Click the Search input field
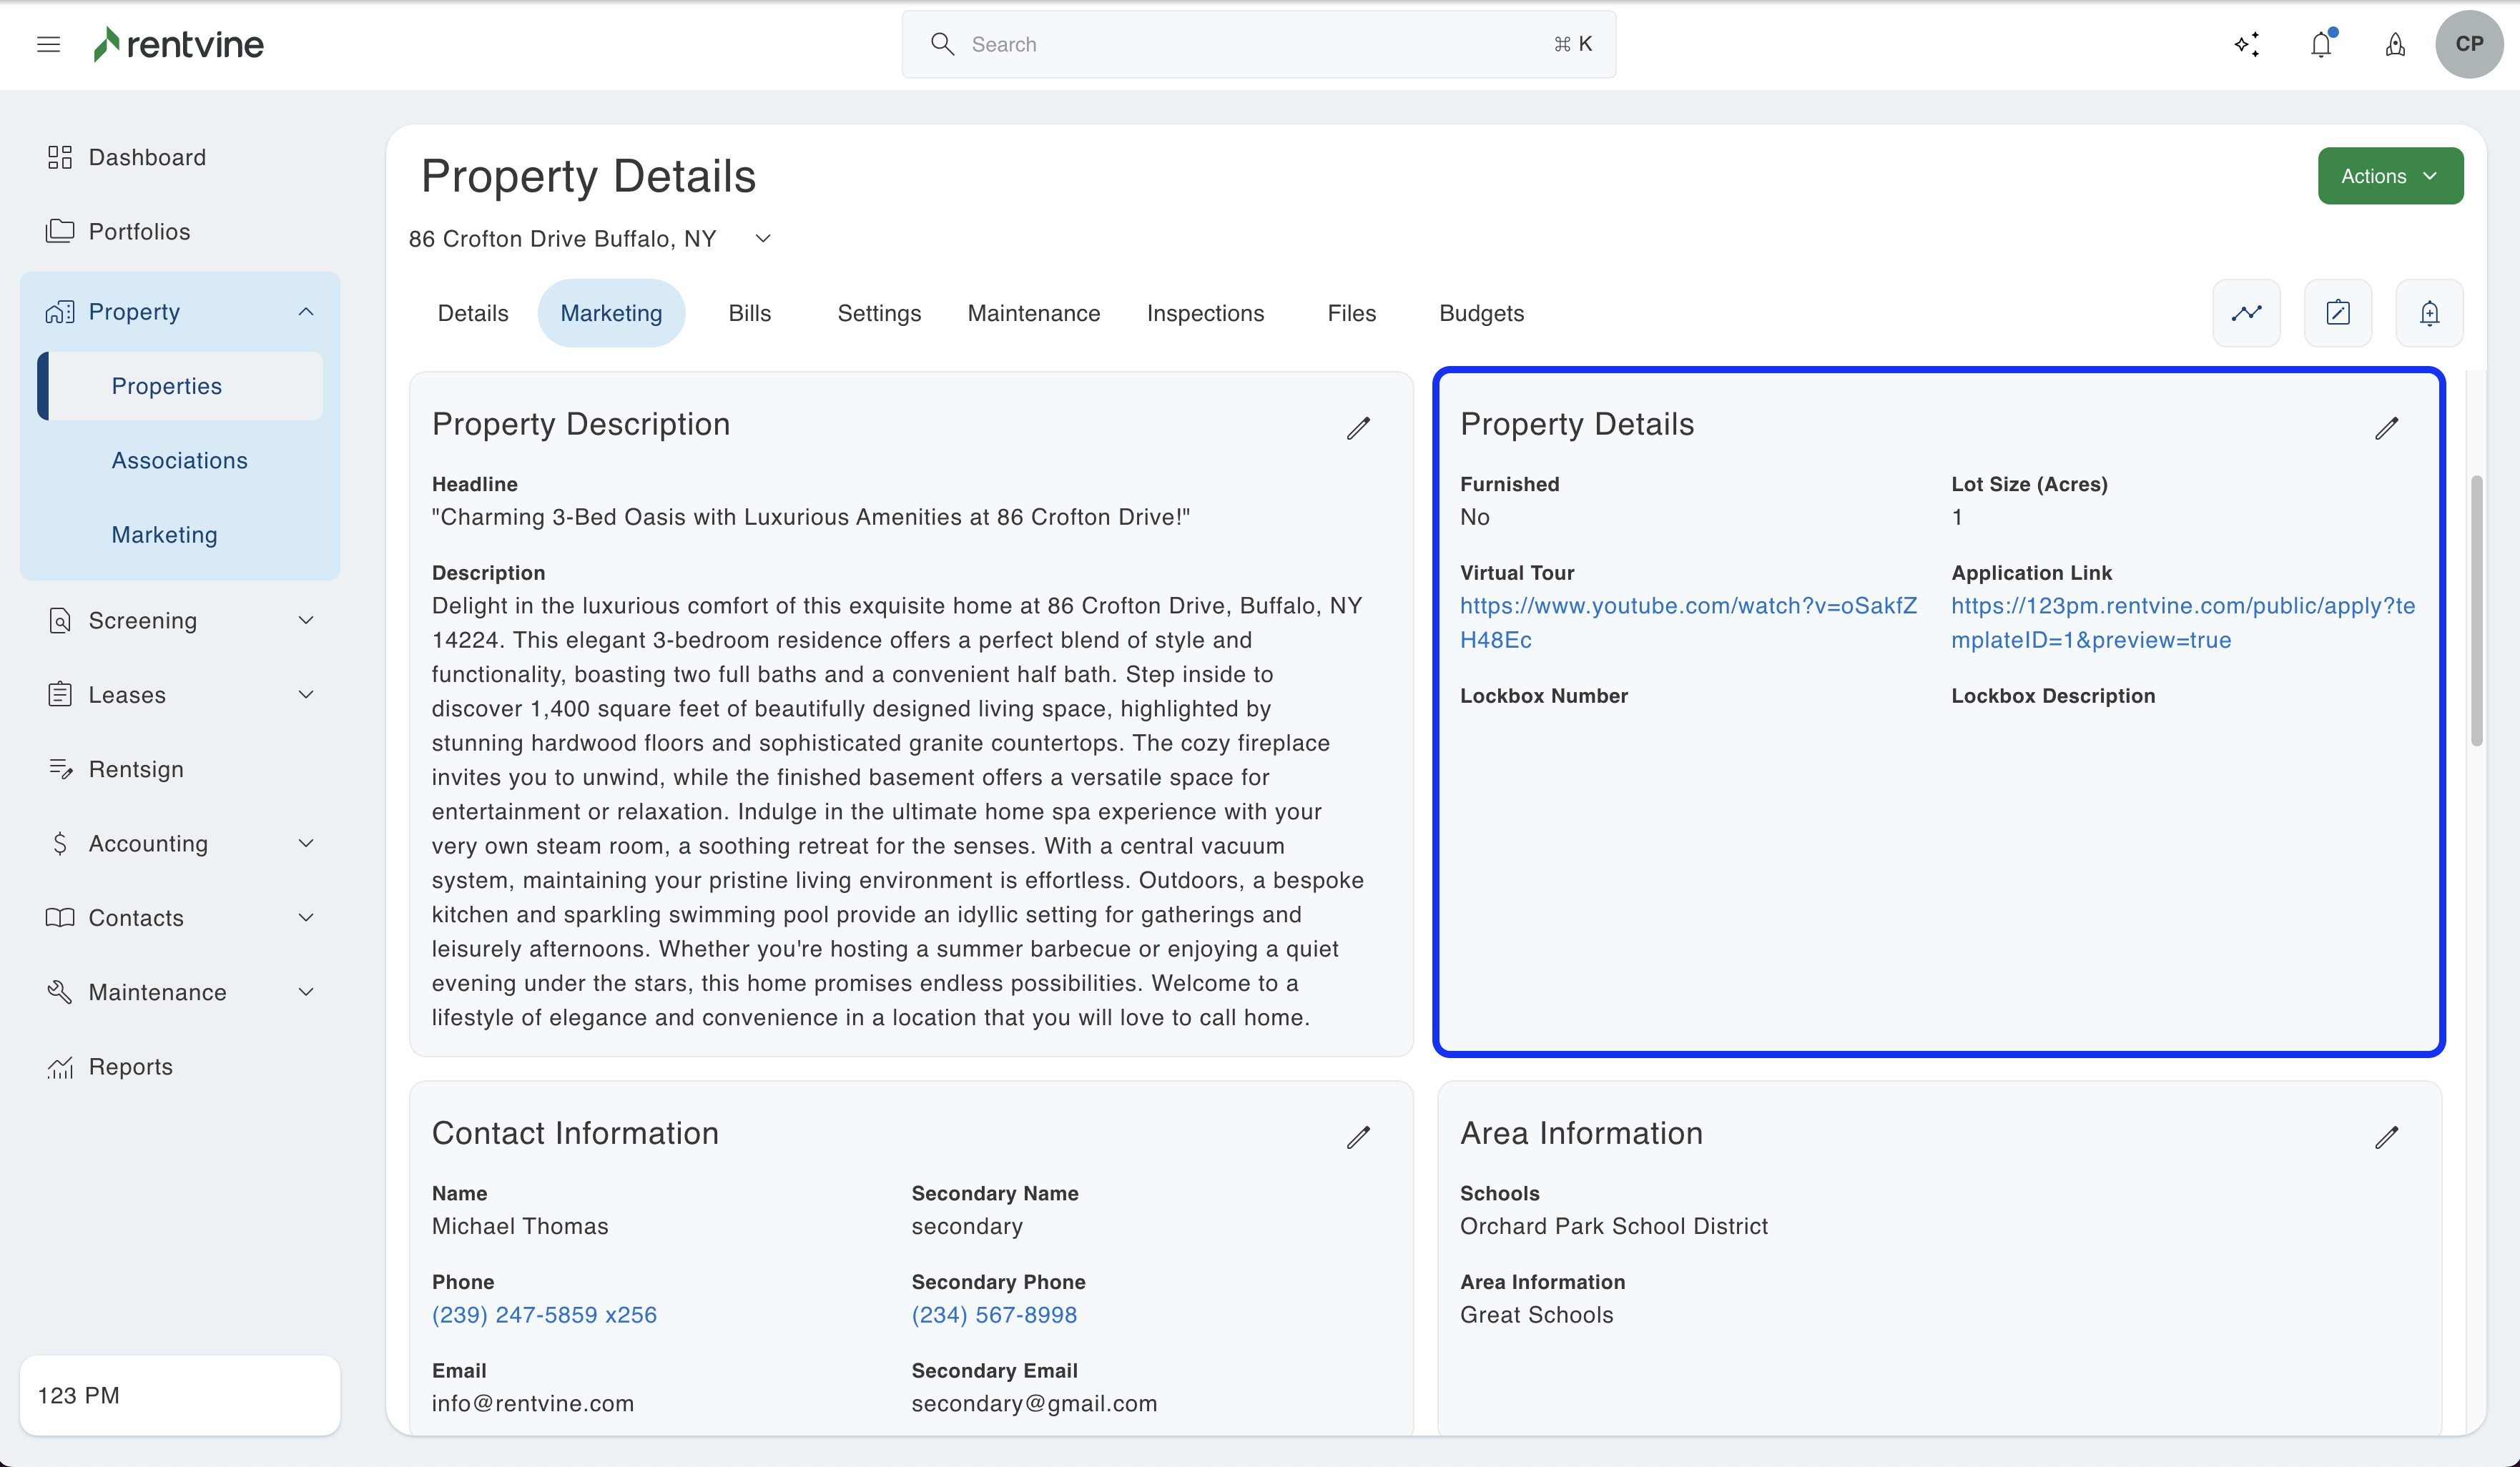The width and height of the screenshot is (2520, 1467). point(1258,44)
